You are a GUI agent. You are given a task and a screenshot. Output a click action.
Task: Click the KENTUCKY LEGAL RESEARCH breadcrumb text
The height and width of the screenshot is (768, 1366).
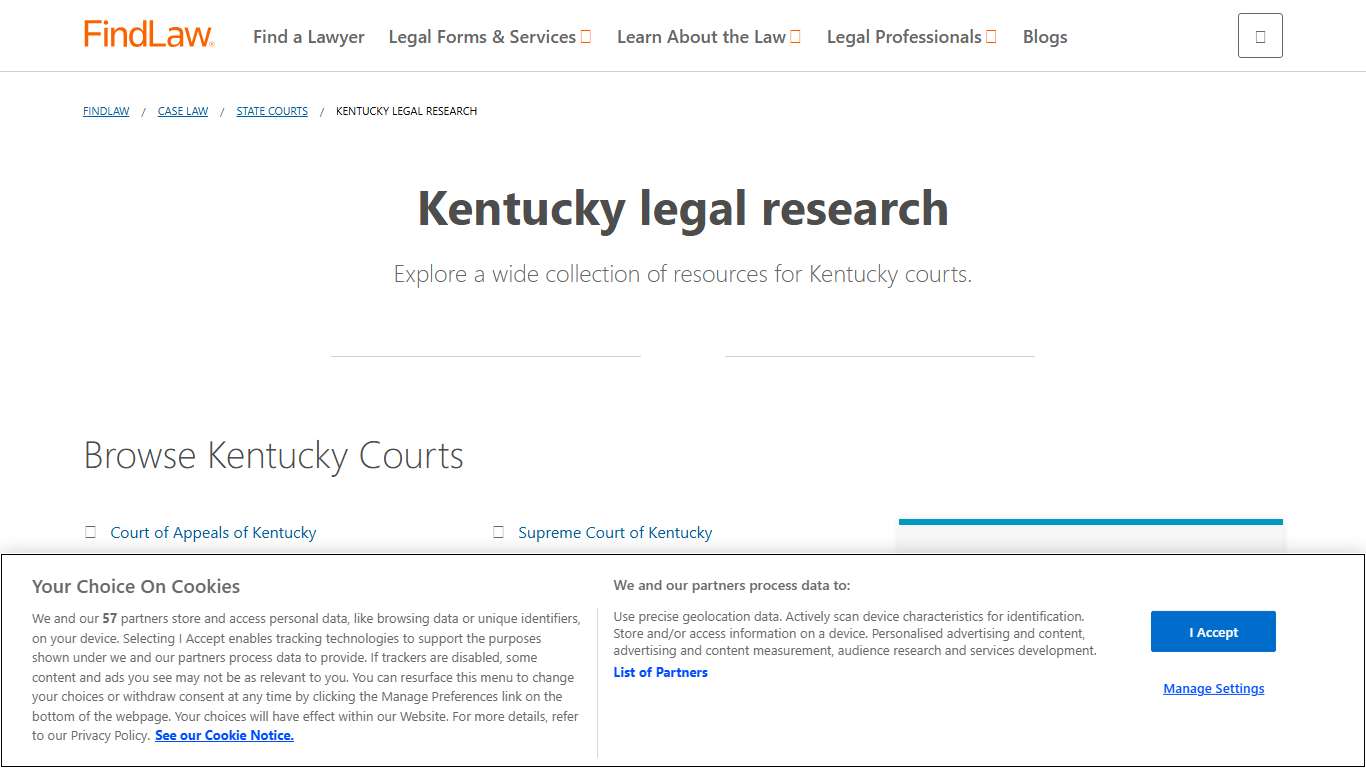tap(406, 111)
